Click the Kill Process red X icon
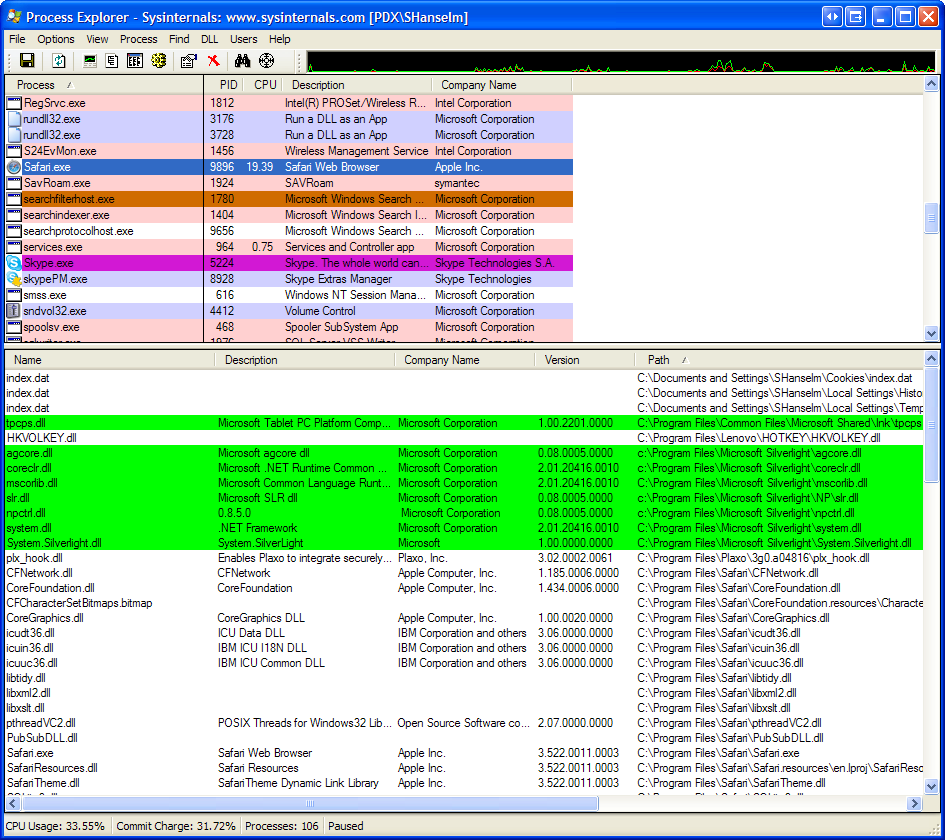This screenshot has height=840, width=945. (214, 61)
